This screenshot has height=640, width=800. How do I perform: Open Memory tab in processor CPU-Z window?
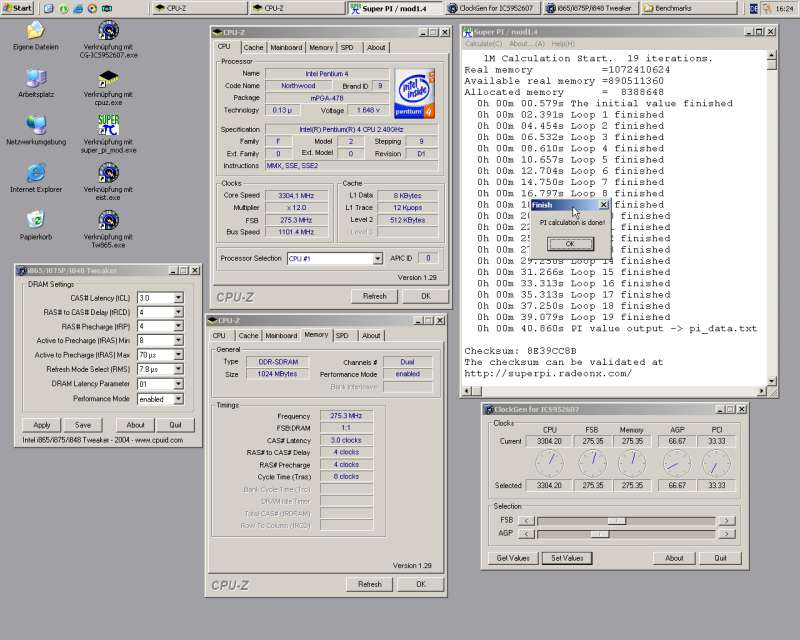[x=321, y=47]
